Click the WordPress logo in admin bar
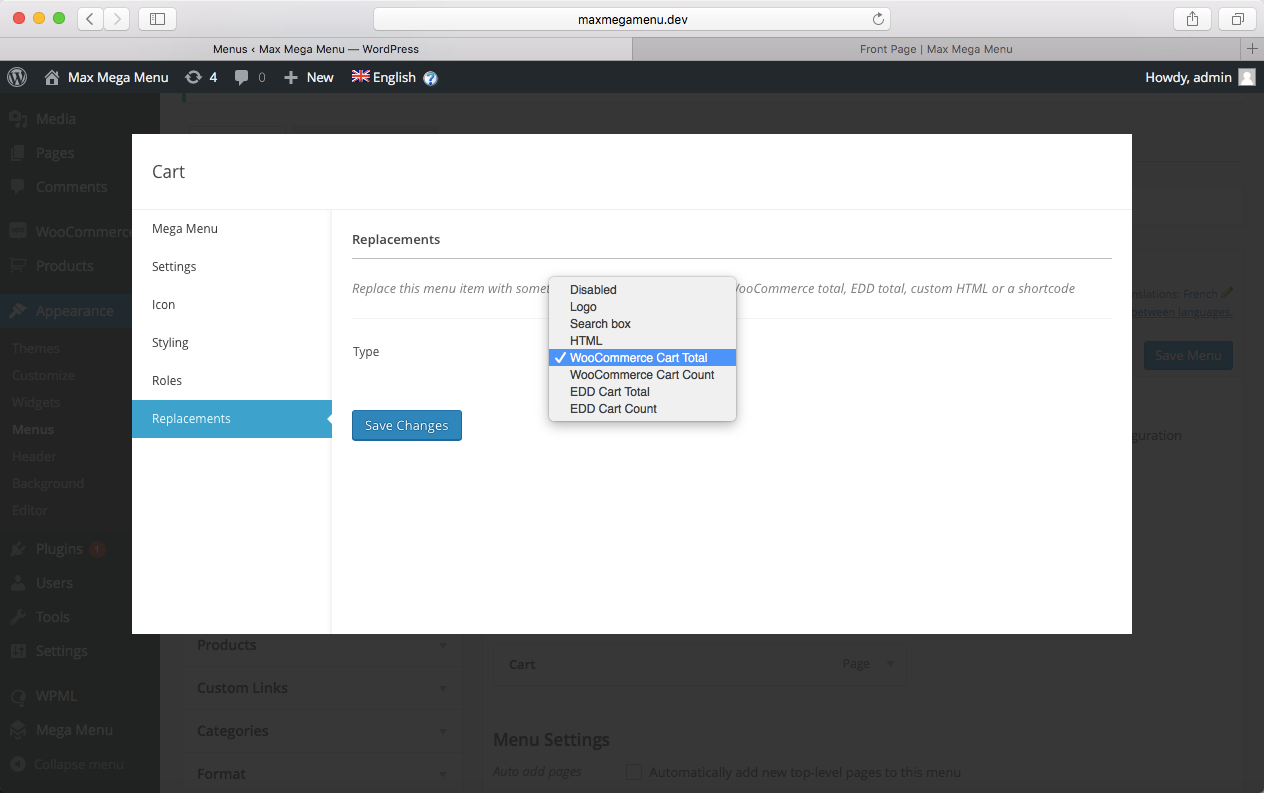Screen dimensions: 1264x793 coord(17,77)
